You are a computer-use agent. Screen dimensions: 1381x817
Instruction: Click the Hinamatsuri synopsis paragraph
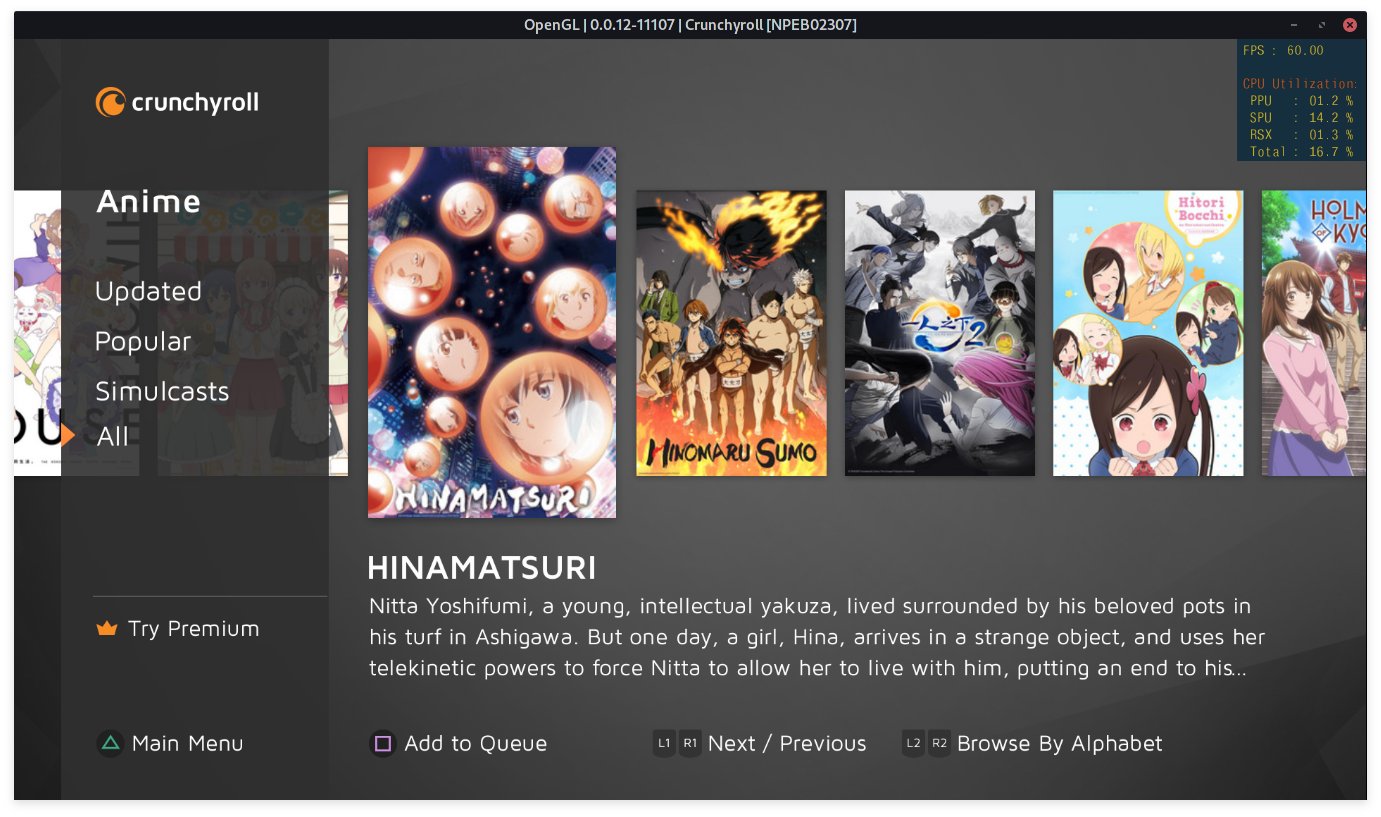(x=817, y=637)
